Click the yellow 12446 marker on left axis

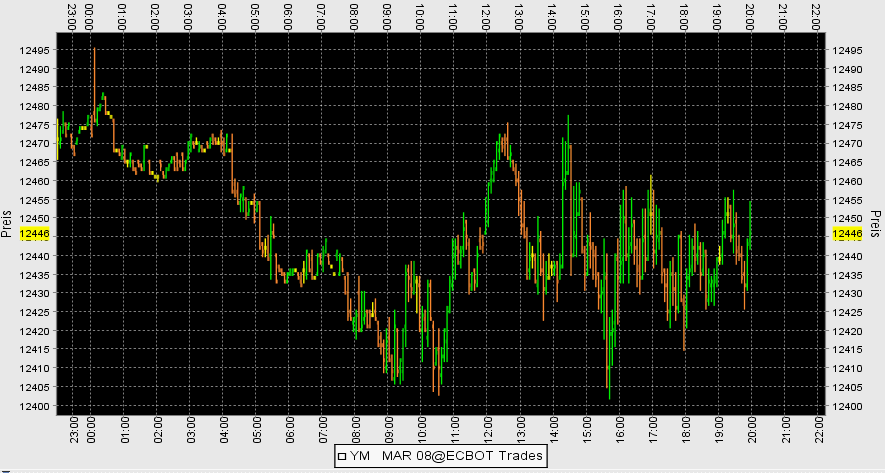coord(34,234)
